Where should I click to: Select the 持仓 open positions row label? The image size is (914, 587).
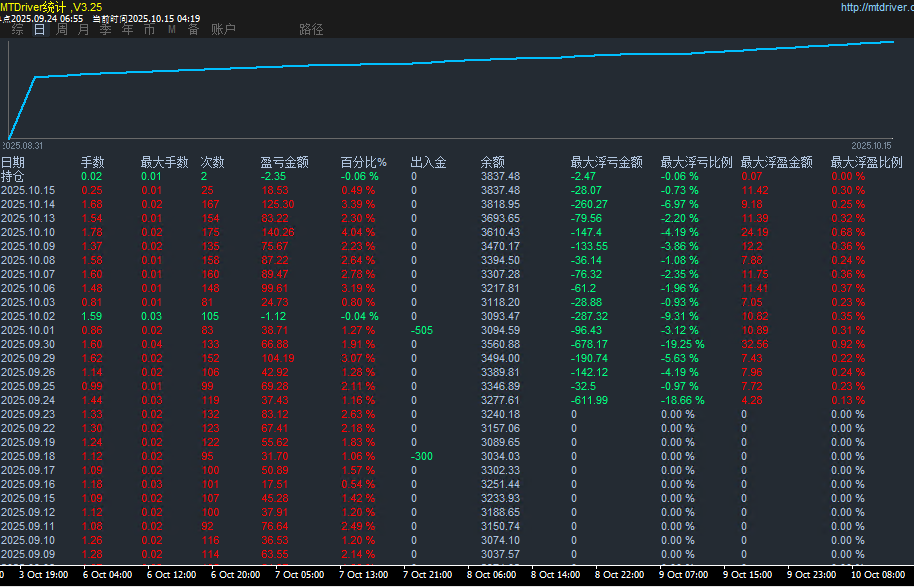tap(13, 176)
